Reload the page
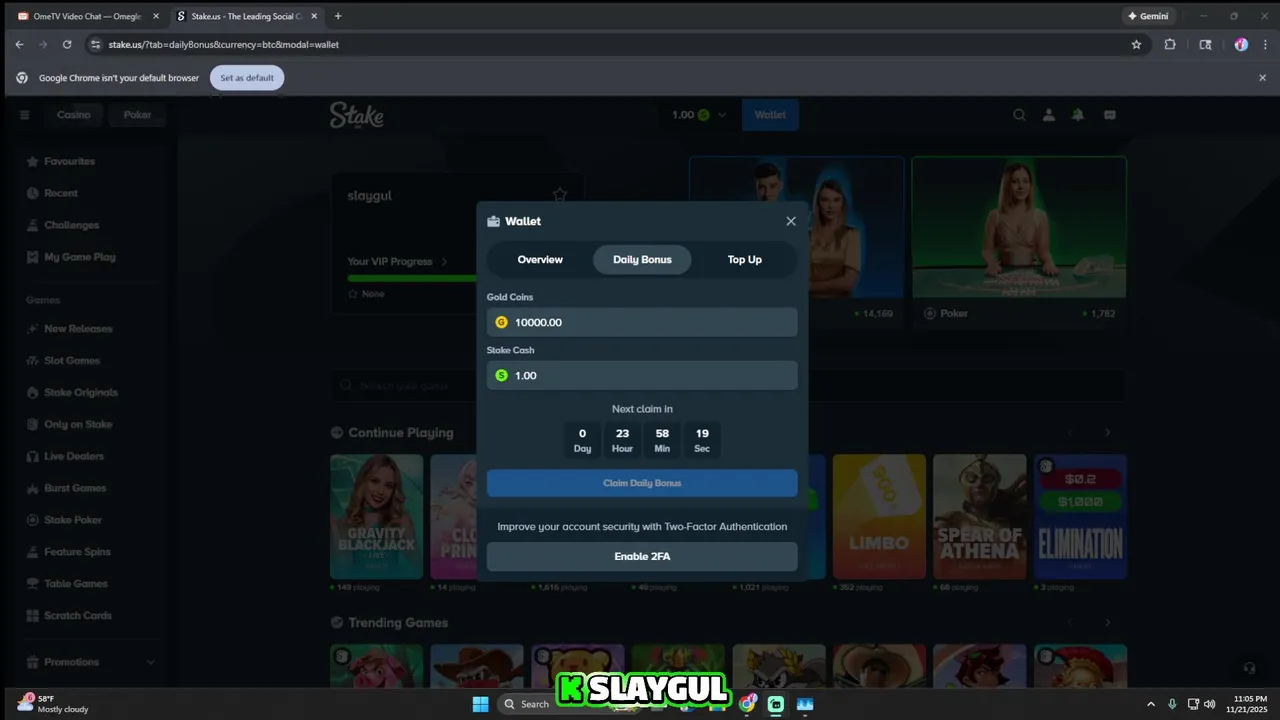Image resolution: width=1280 pixels, height=720 pixels. pyautogui.click(x=67, y=44)
